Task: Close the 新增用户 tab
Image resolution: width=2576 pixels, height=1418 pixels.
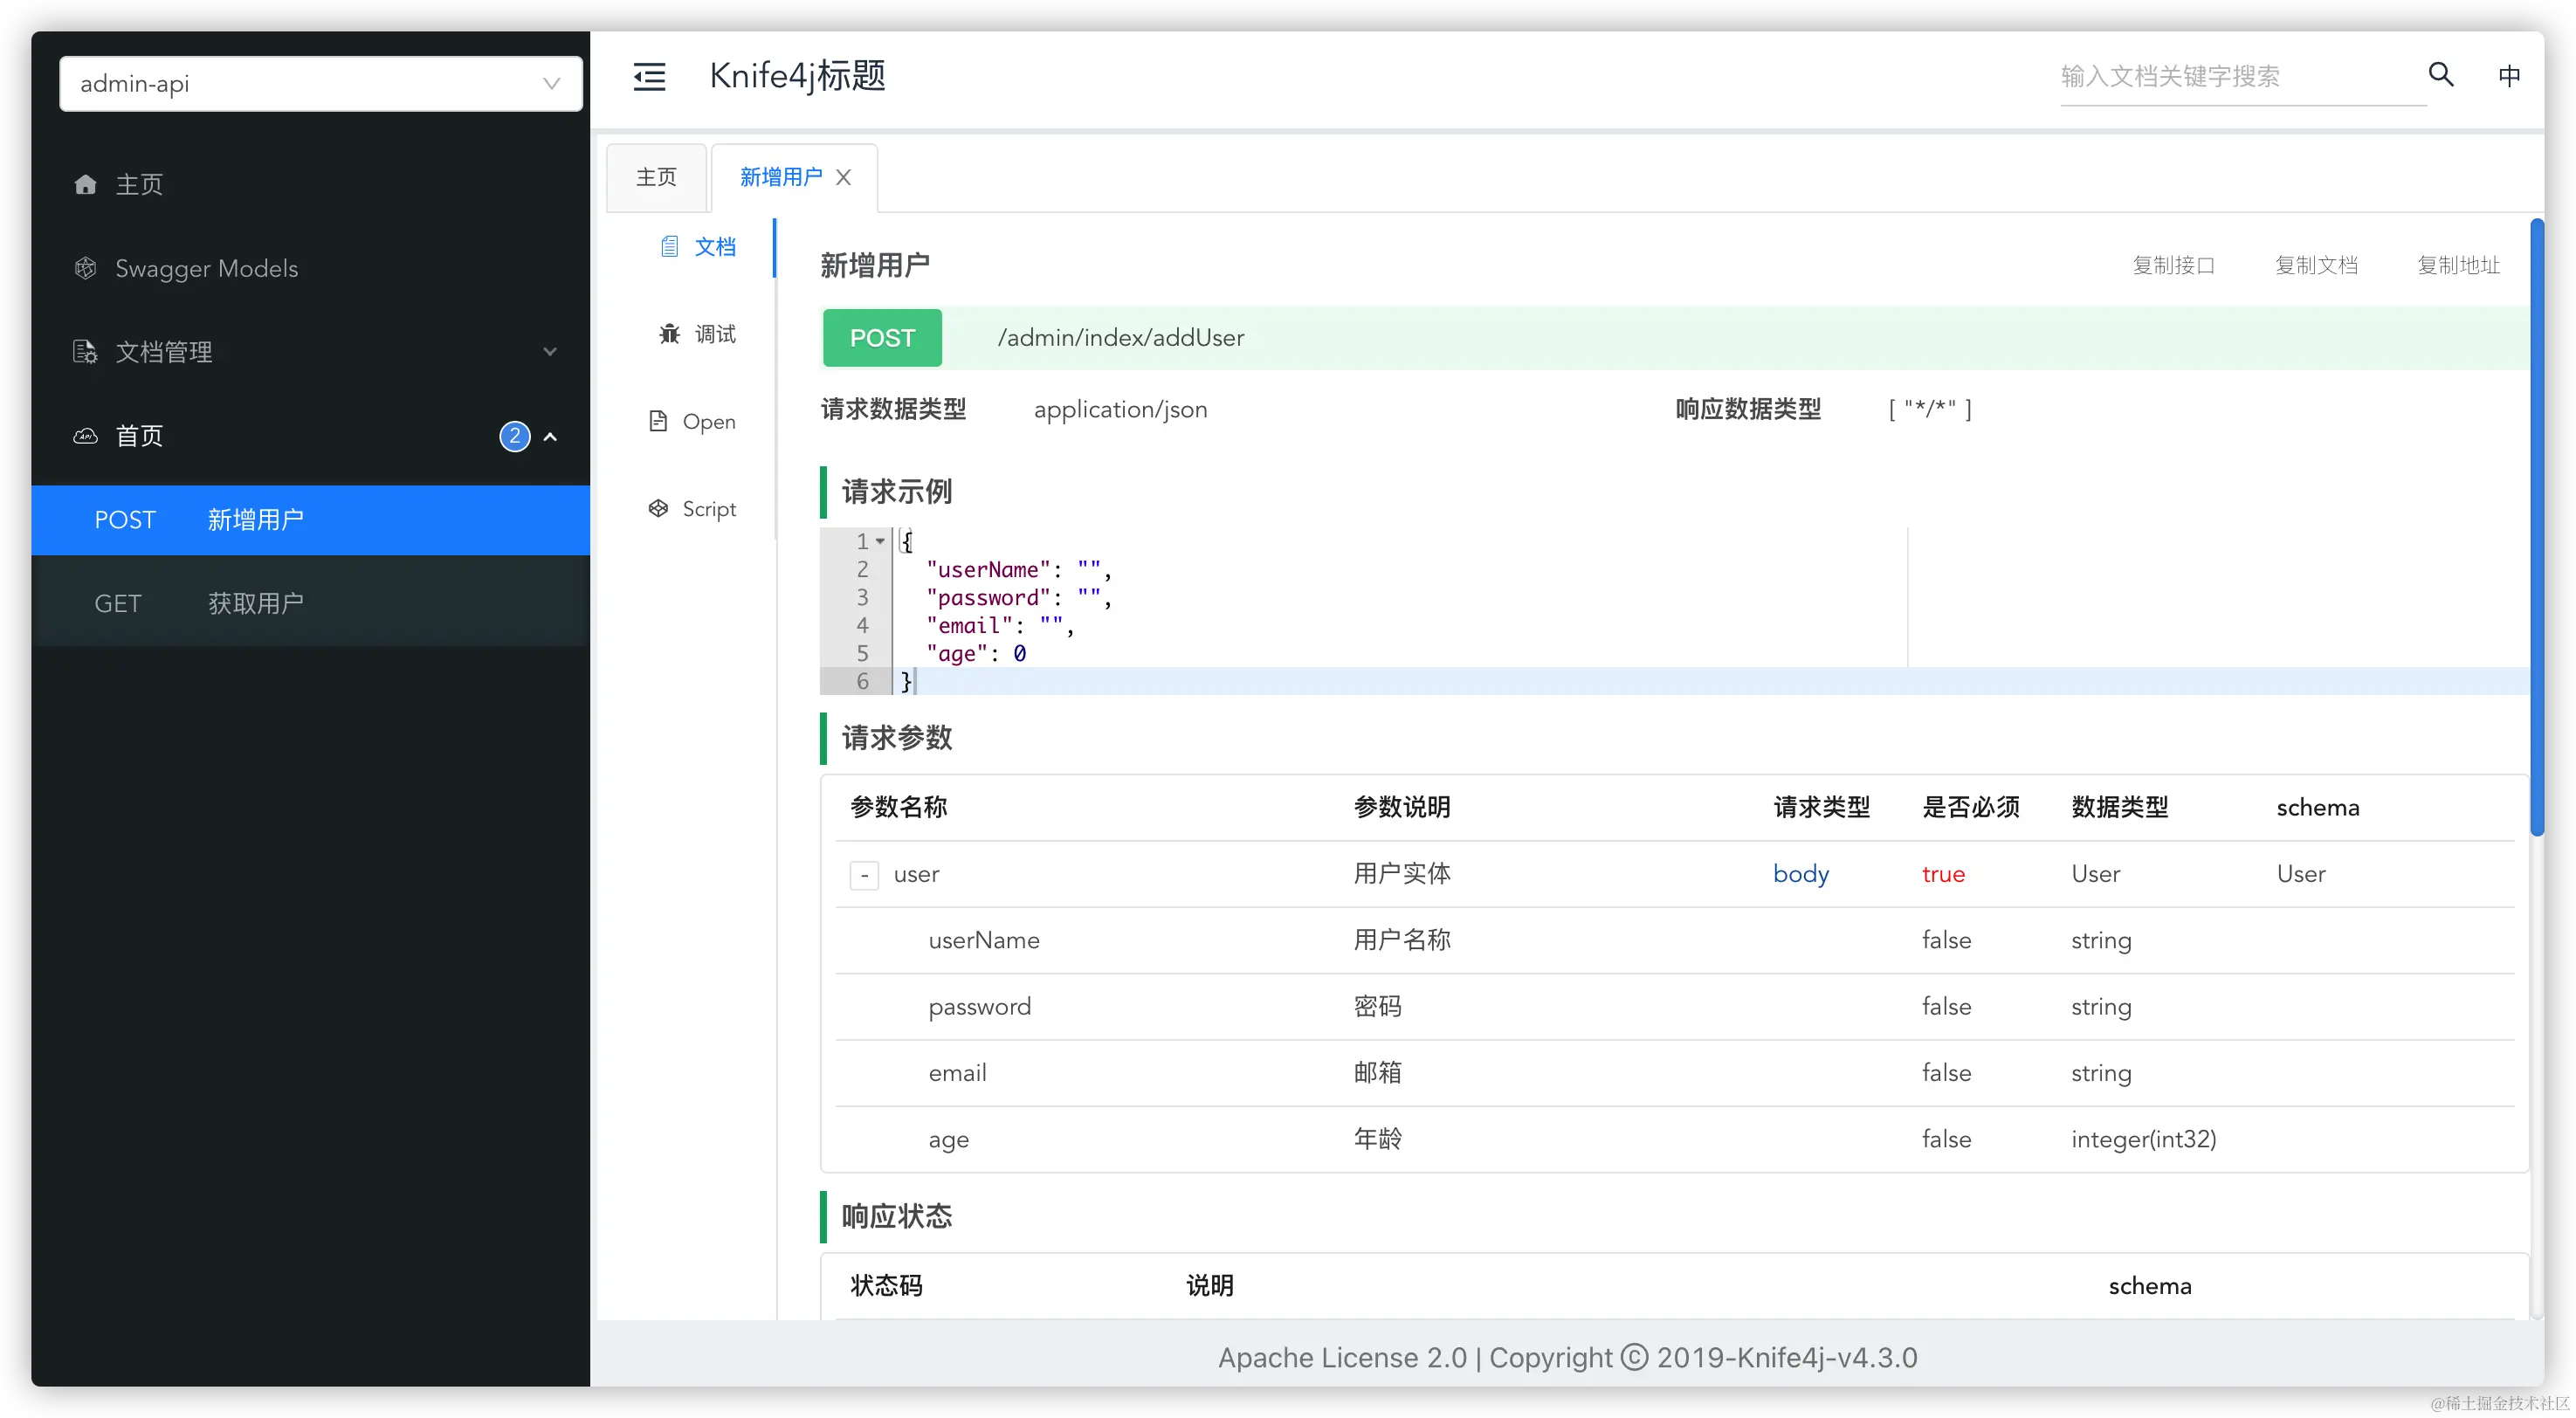Action: click(843, 177)
